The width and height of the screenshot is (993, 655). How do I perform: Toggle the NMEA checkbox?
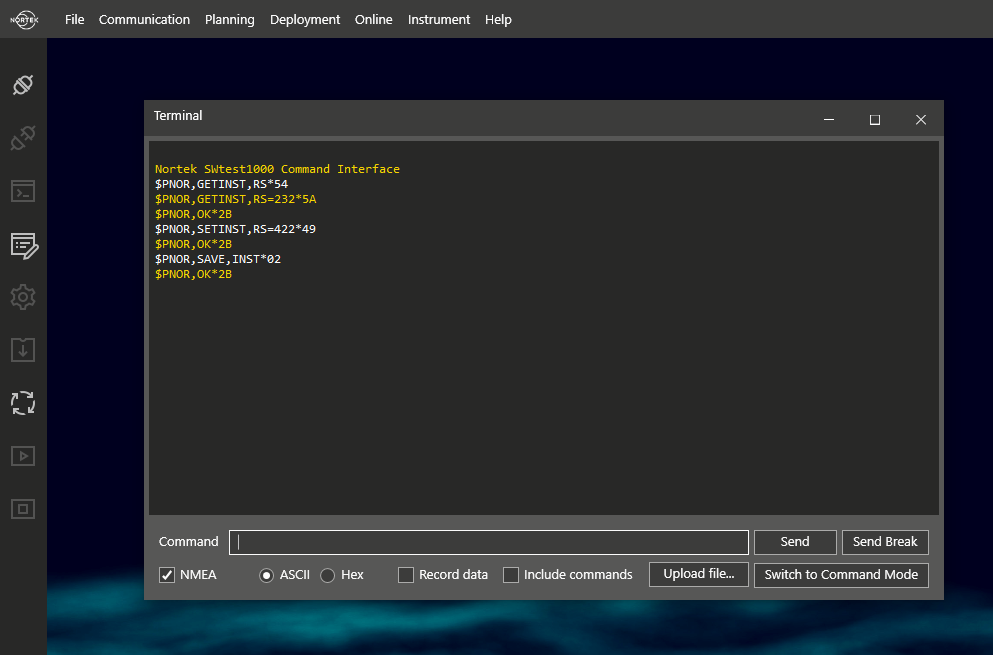click(167, 575)
